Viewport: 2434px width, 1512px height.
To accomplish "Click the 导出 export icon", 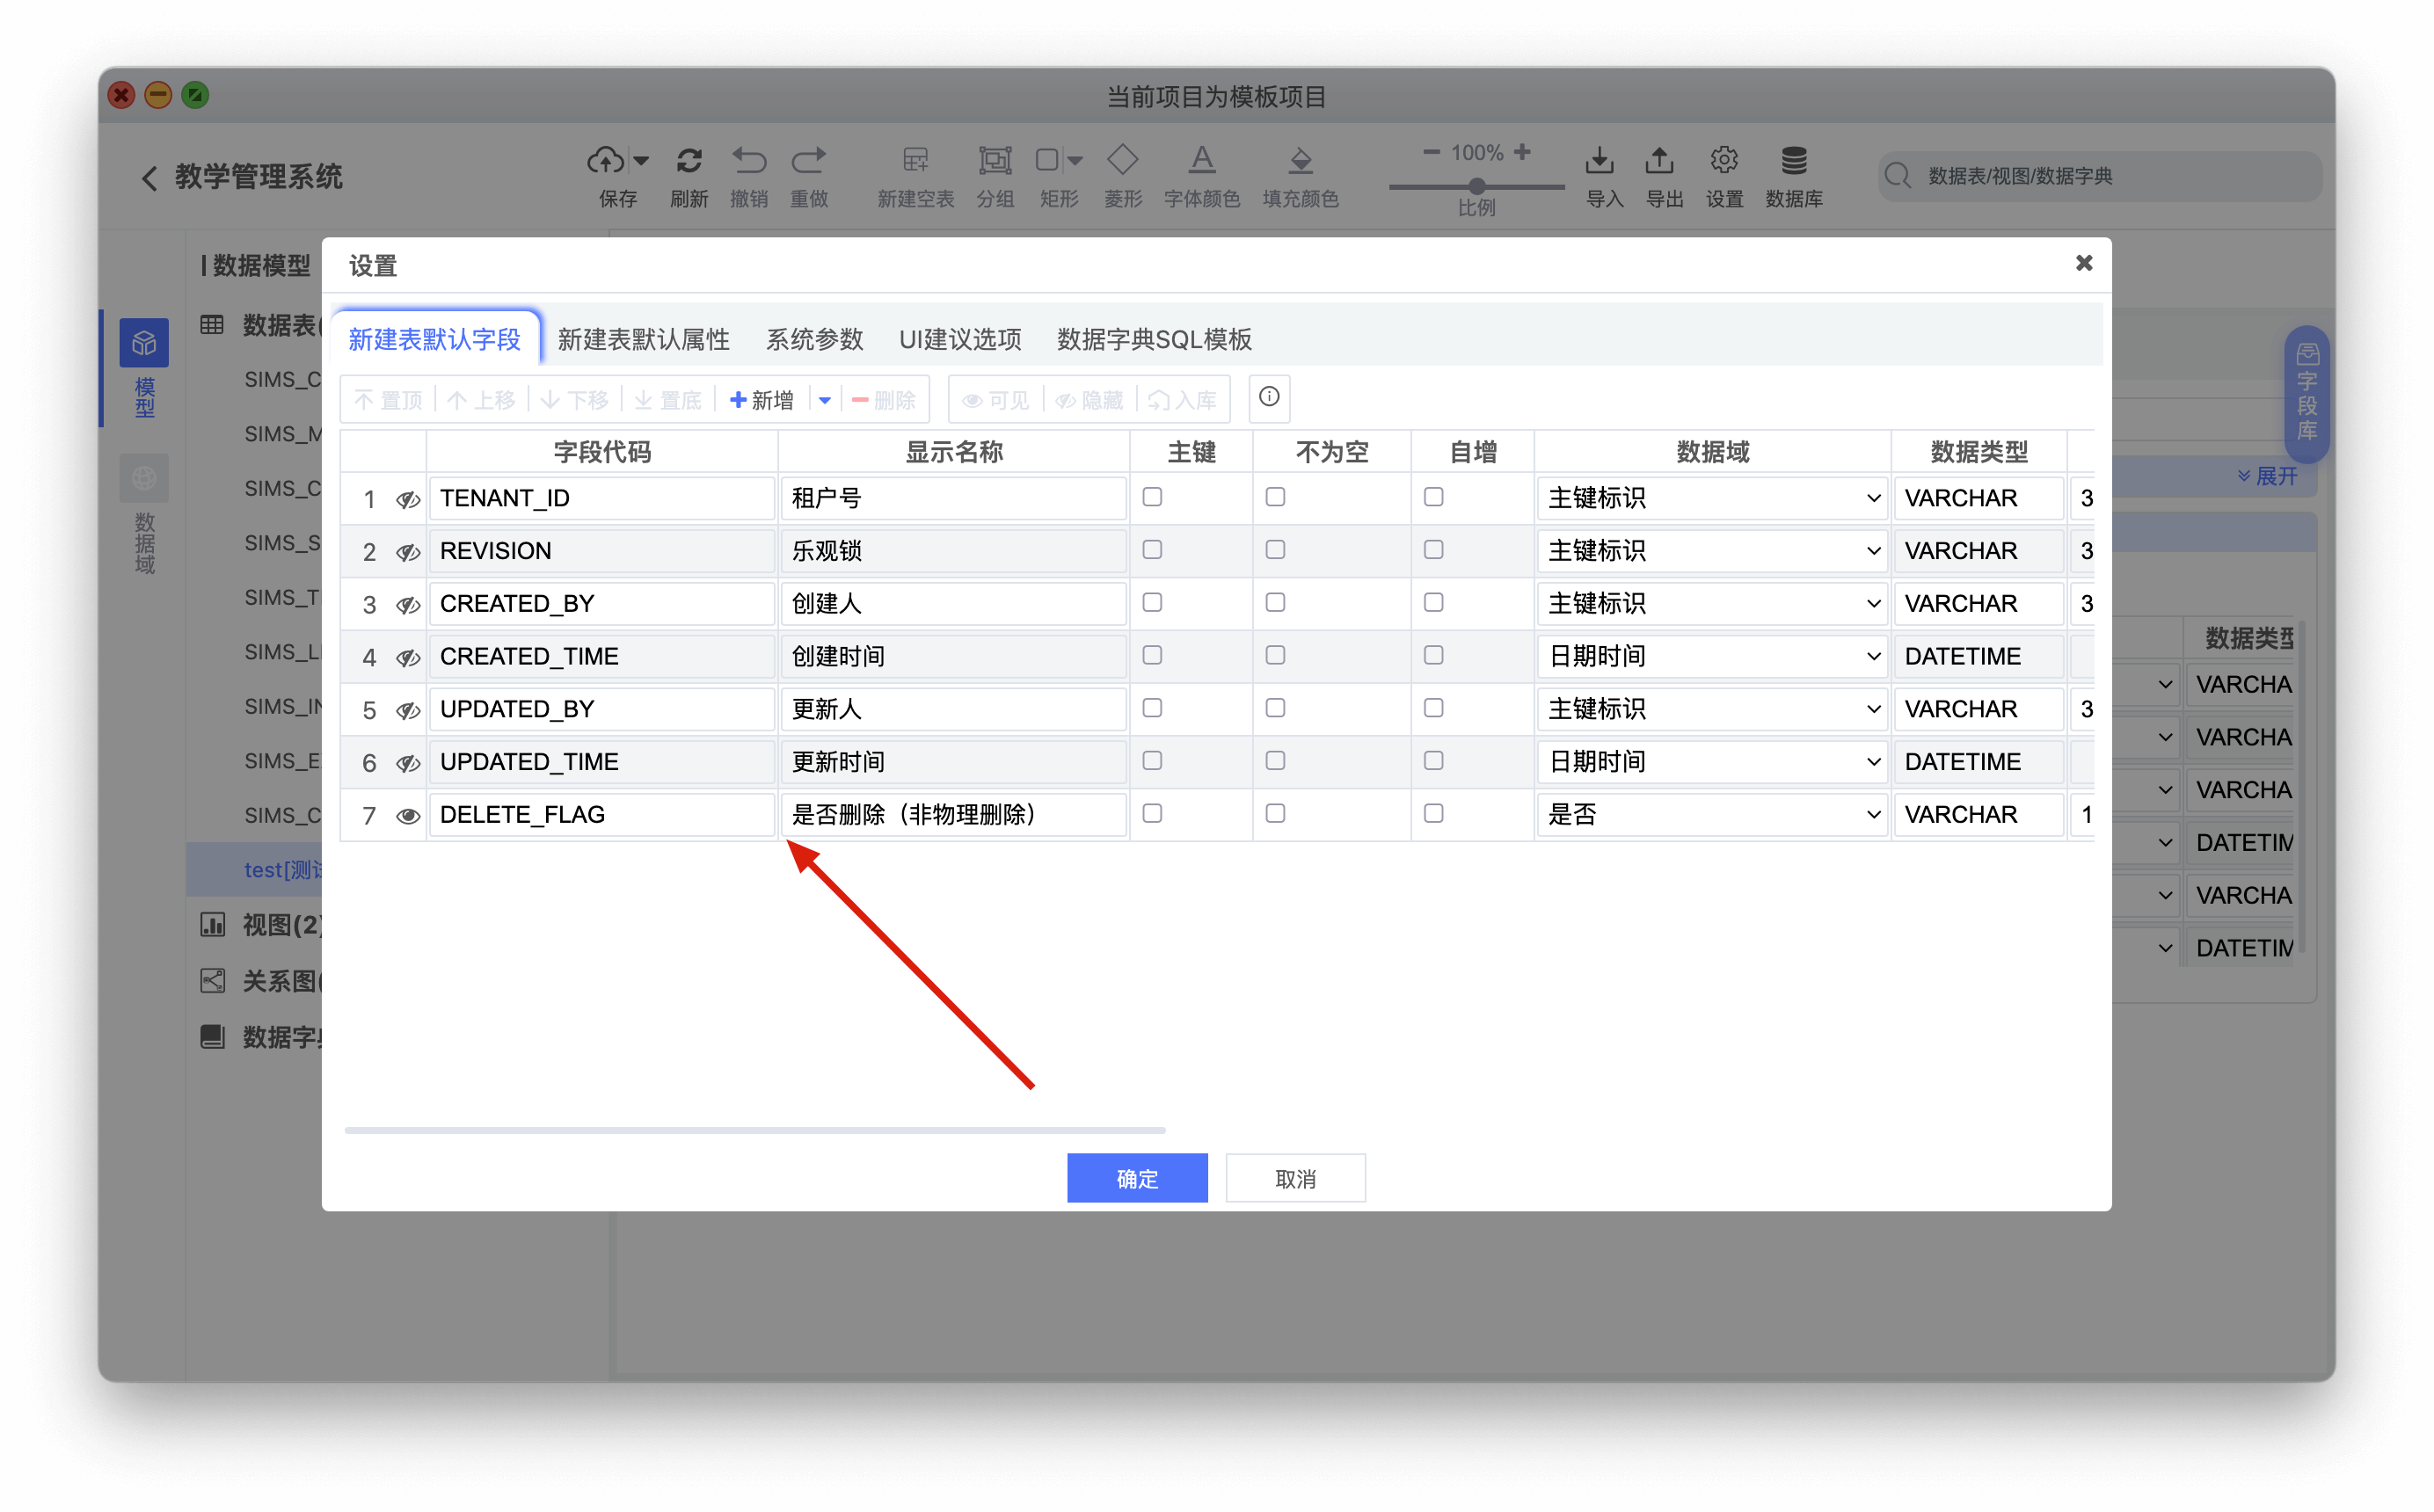I will (x=1659, y=160).
